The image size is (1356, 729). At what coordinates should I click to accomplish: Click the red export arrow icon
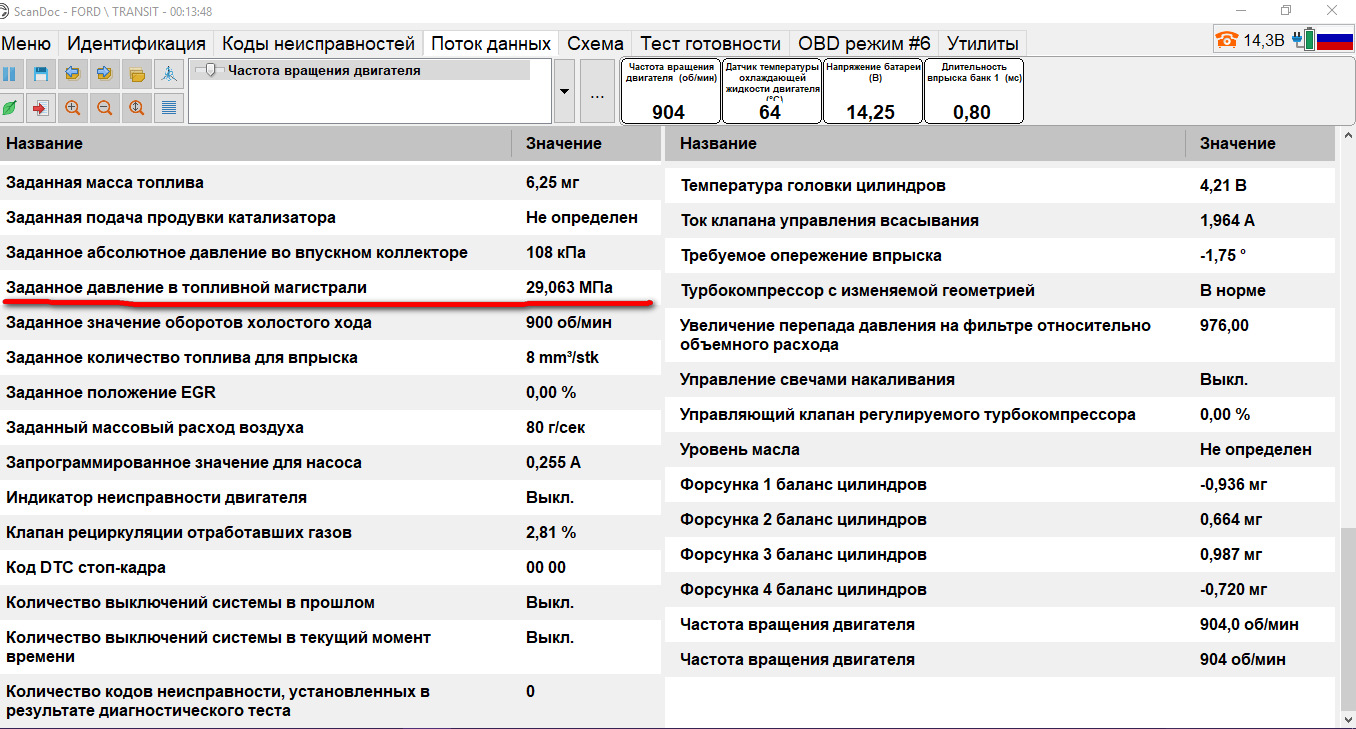tap(40, 107)
